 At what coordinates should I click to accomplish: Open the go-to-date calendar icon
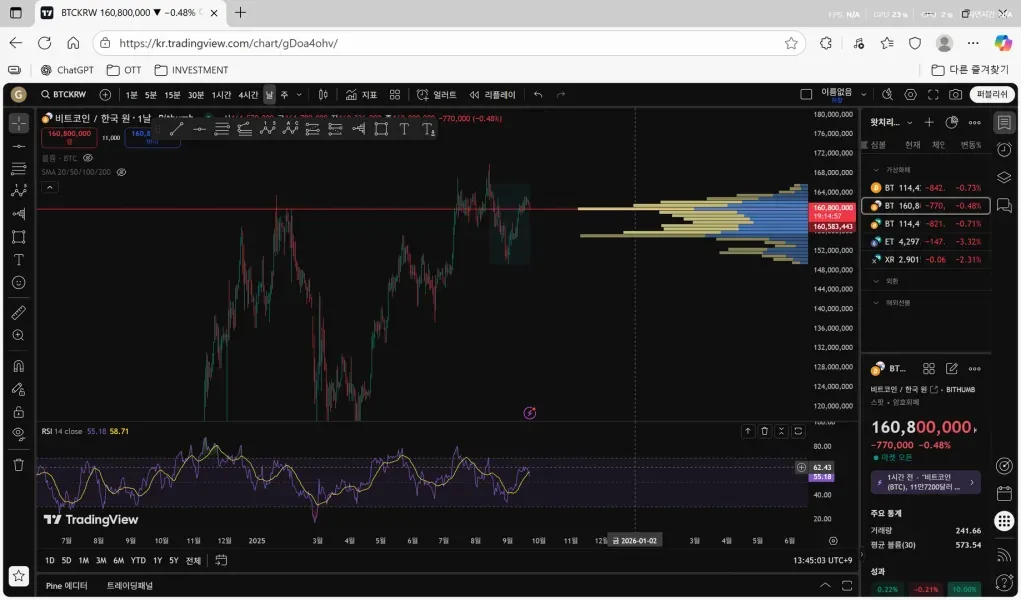point(221,560)
